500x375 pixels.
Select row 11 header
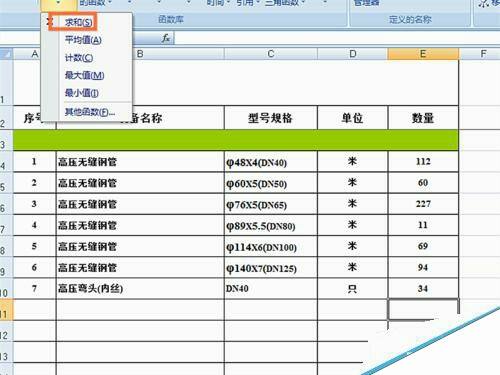[6, 310]
